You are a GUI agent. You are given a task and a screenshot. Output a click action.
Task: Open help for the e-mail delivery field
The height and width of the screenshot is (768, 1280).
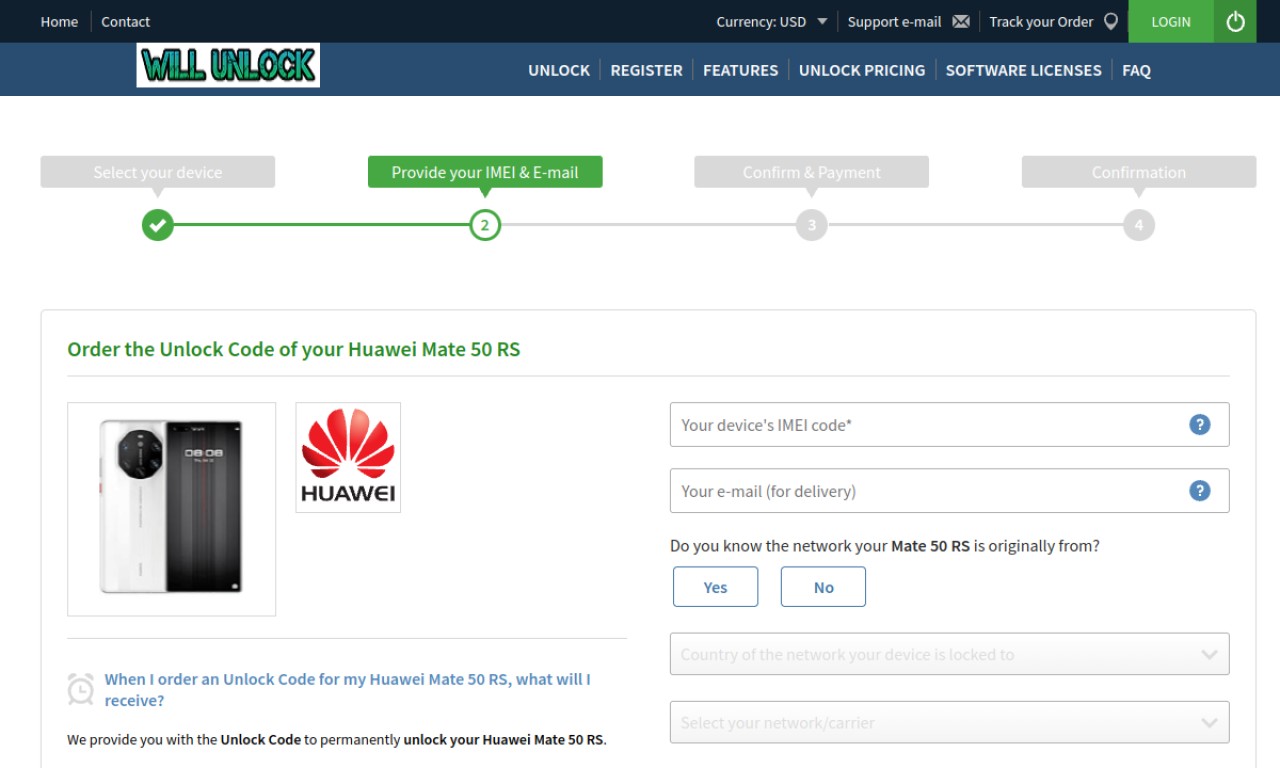click(1199, 490)
